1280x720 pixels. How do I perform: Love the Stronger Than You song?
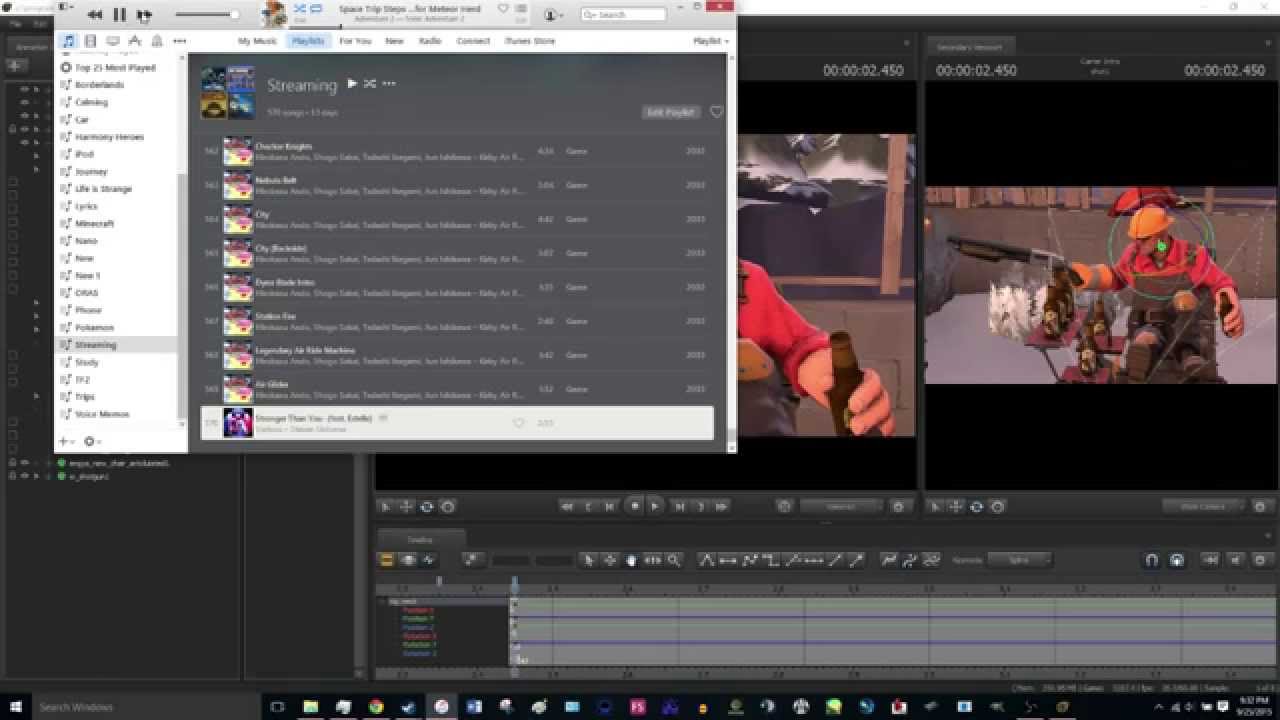click(518, 423)
